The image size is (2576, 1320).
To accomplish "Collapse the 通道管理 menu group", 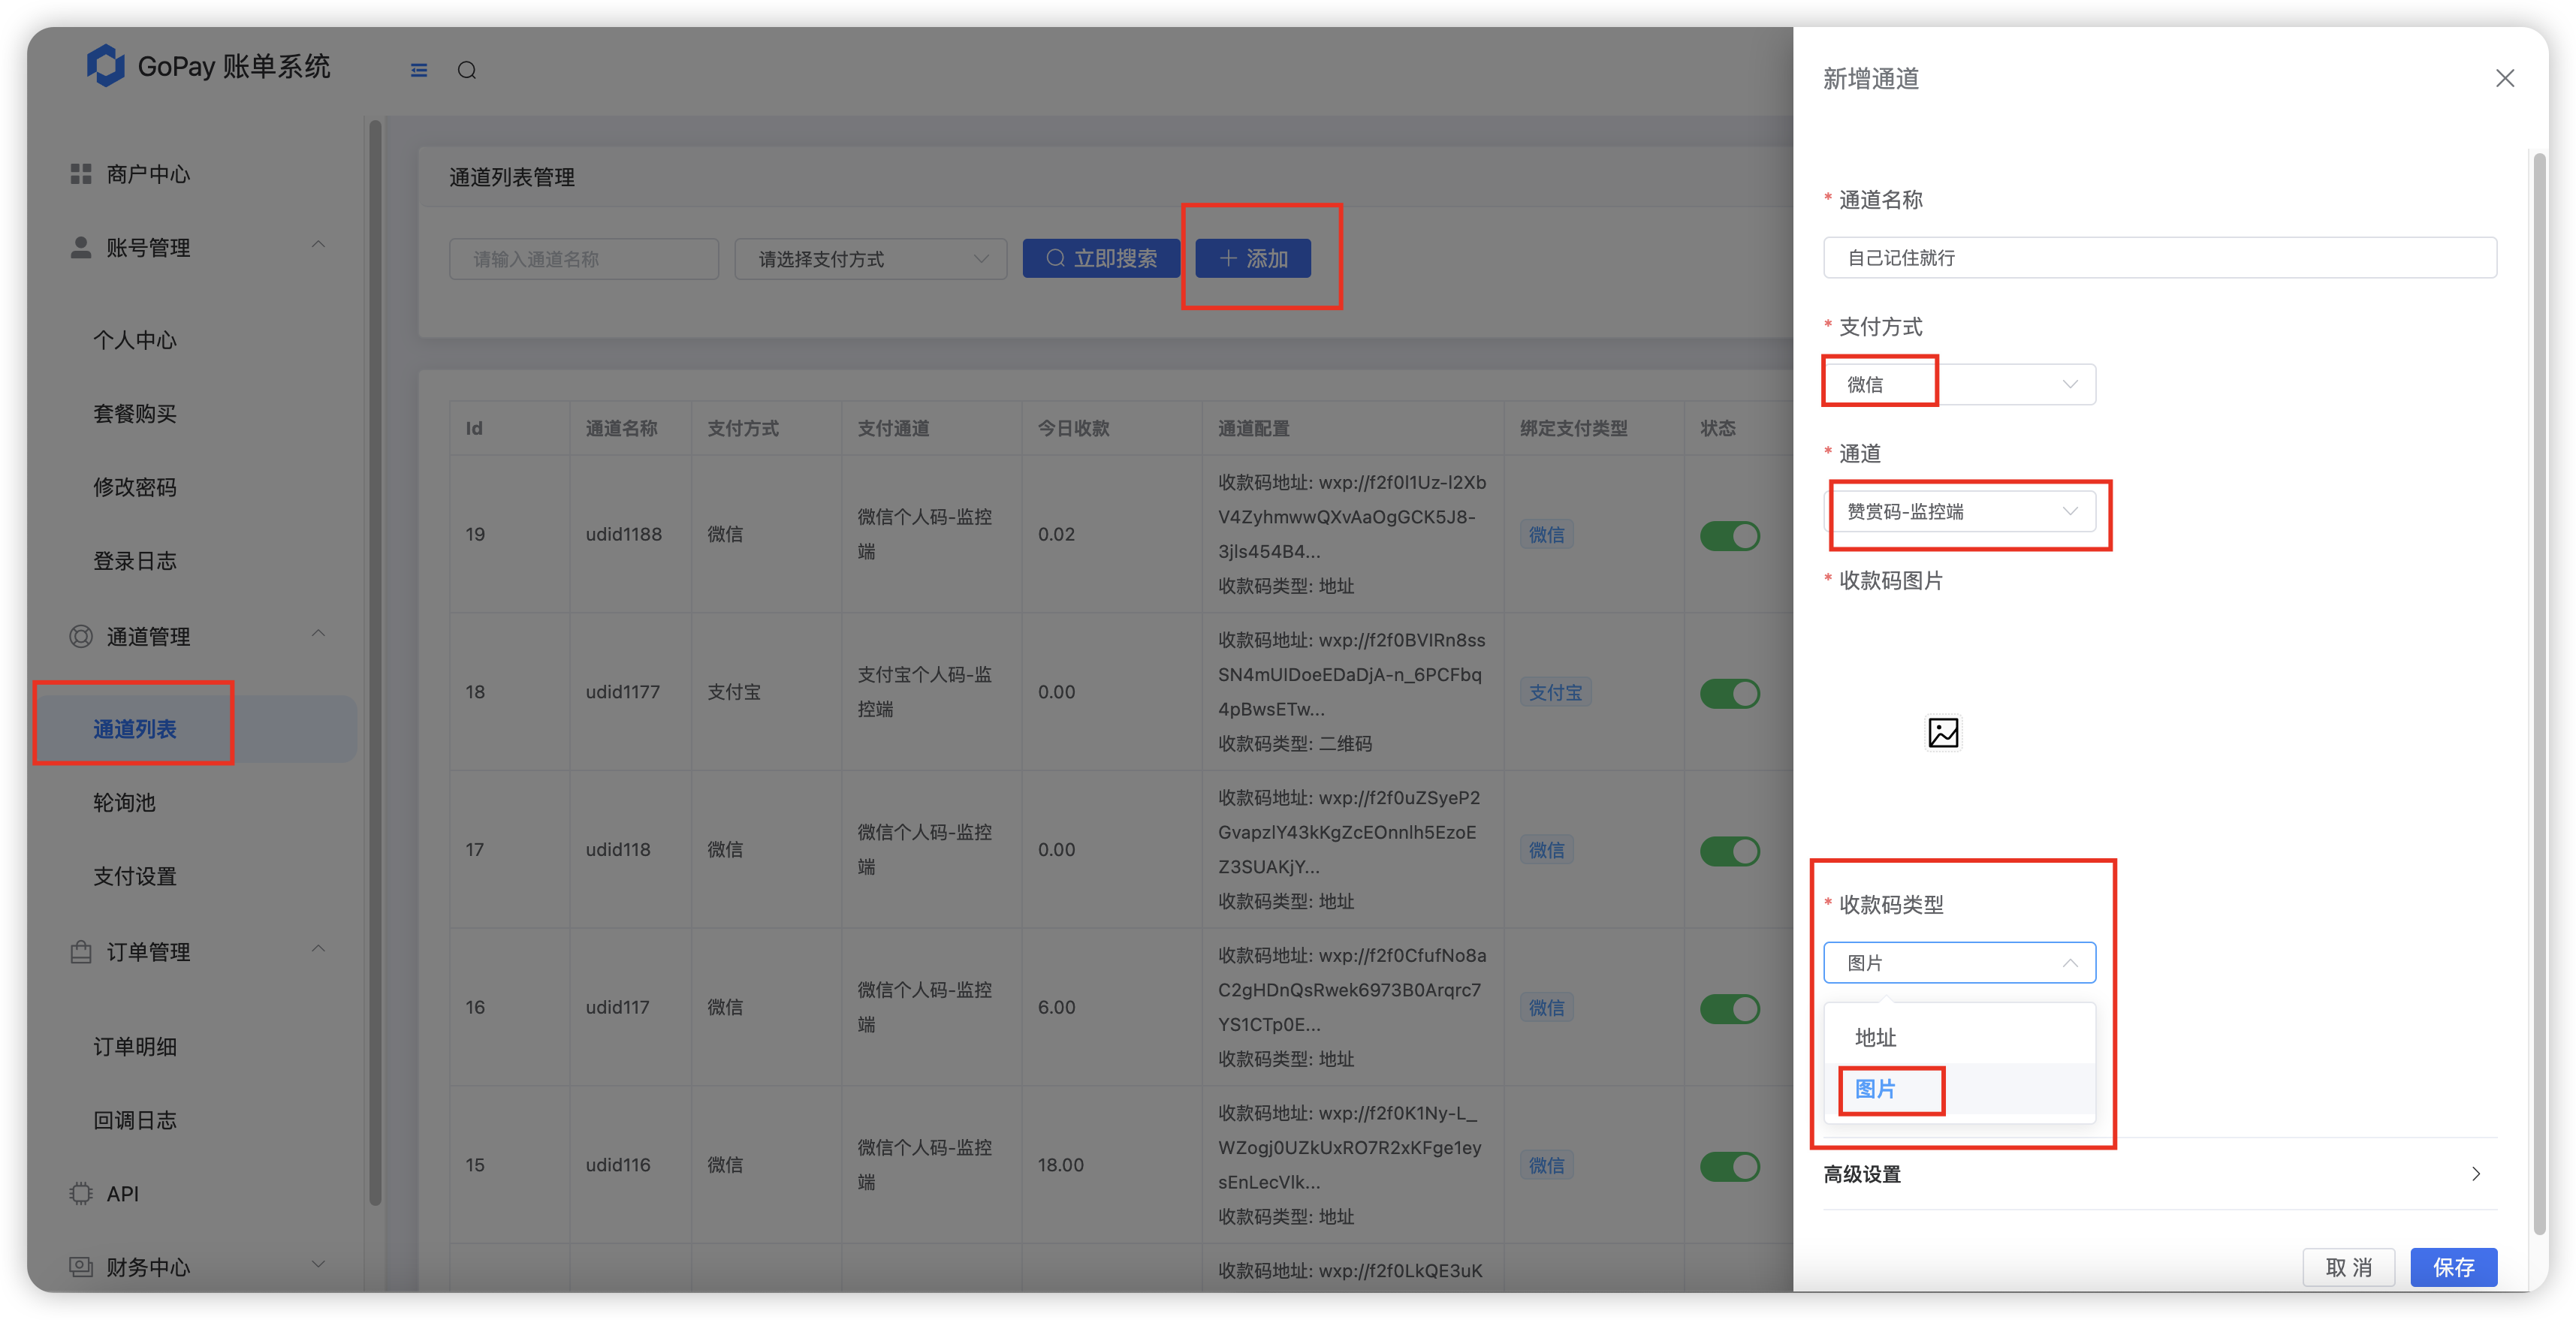I will [318, 633].
